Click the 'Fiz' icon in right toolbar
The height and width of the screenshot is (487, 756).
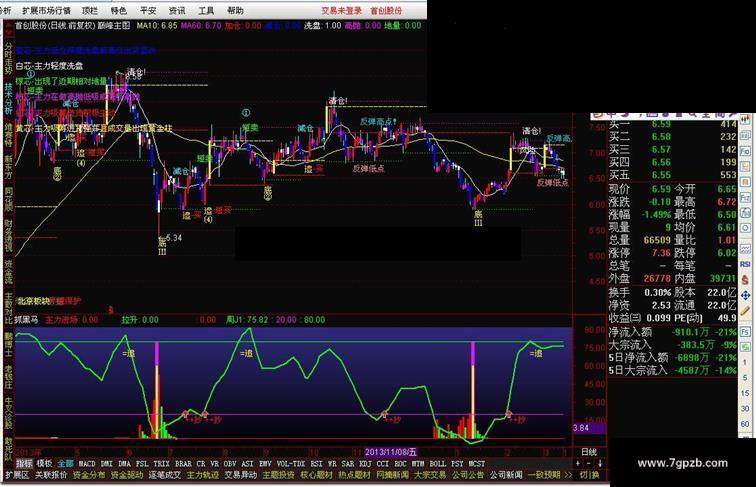coord(745,198)
